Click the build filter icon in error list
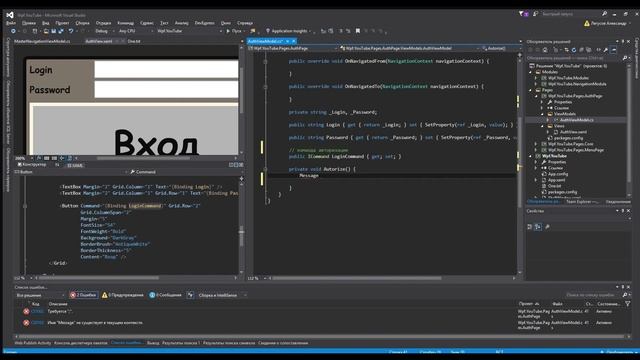Image resolution: width=640 pixels, height=360 pixels. (x=190, y=295)
